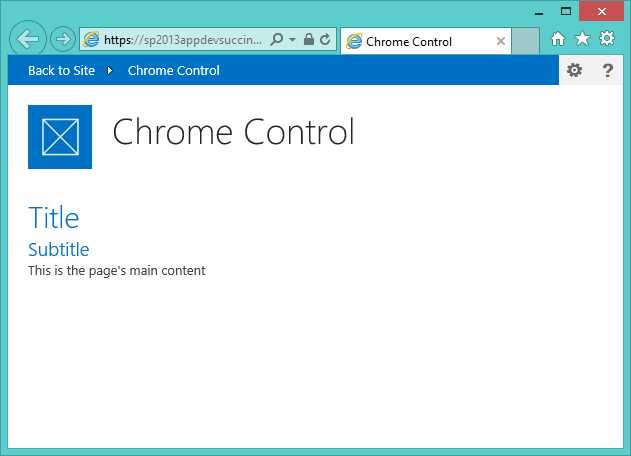Open a new blank tab
The width and height of the screenshot is (631, 456).
tap(525, 41)
